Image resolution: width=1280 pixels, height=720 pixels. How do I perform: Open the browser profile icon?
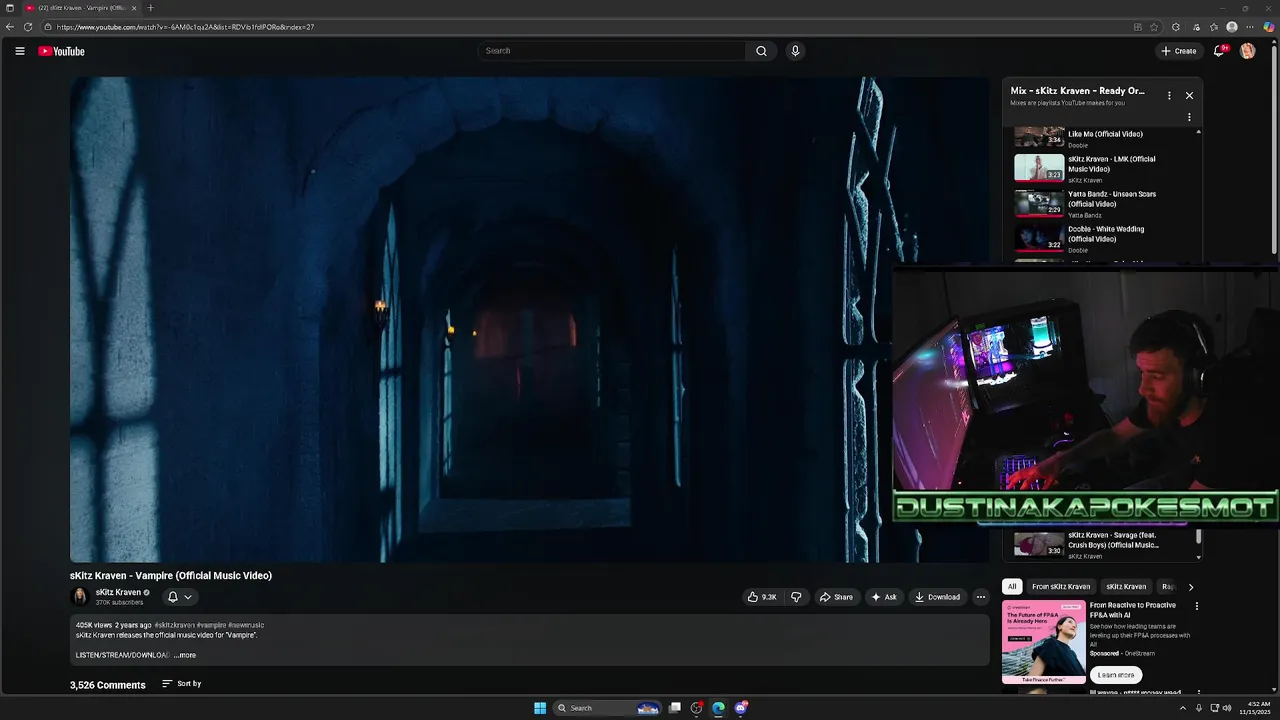click(x=1232, y=27)
